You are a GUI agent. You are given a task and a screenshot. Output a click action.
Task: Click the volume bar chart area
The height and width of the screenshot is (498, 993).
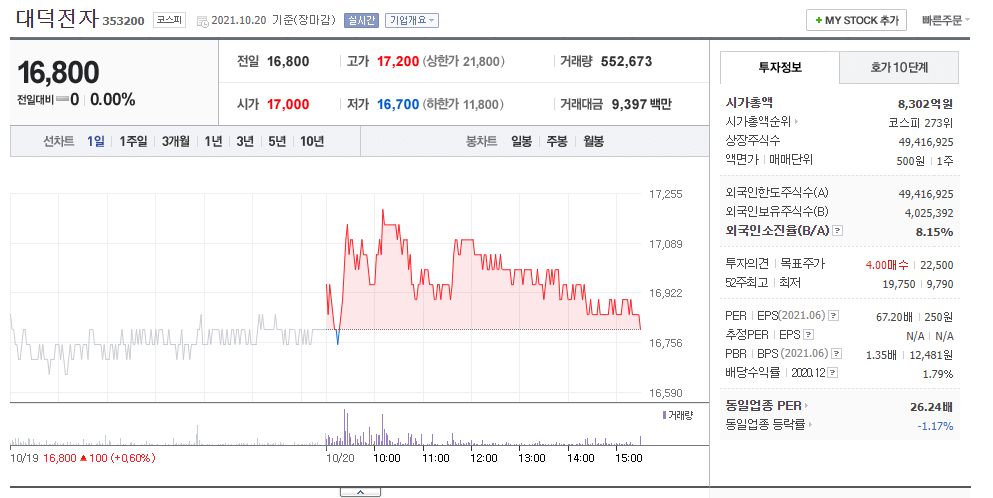pos(326,427)
